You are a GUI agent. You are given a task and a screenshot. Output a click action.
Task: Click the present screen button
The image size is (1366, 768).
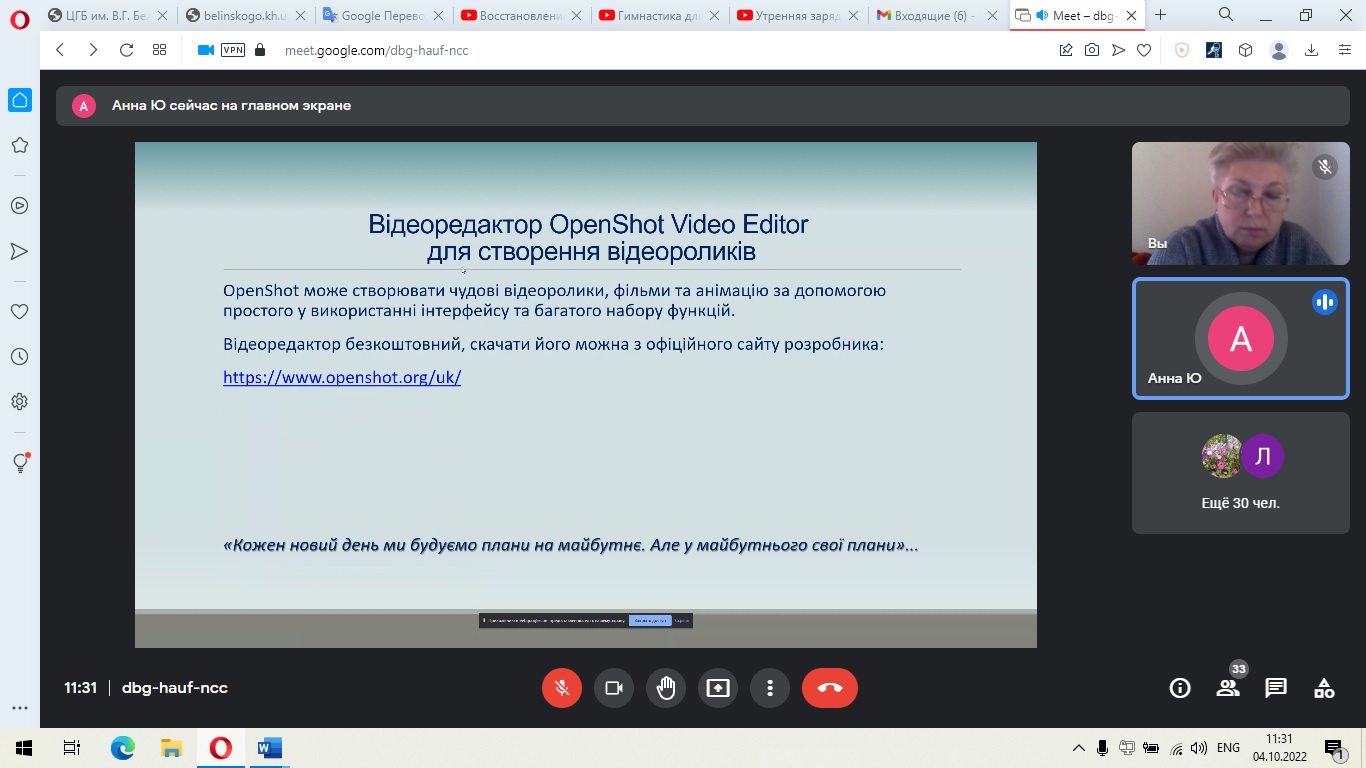click(718, 688)
